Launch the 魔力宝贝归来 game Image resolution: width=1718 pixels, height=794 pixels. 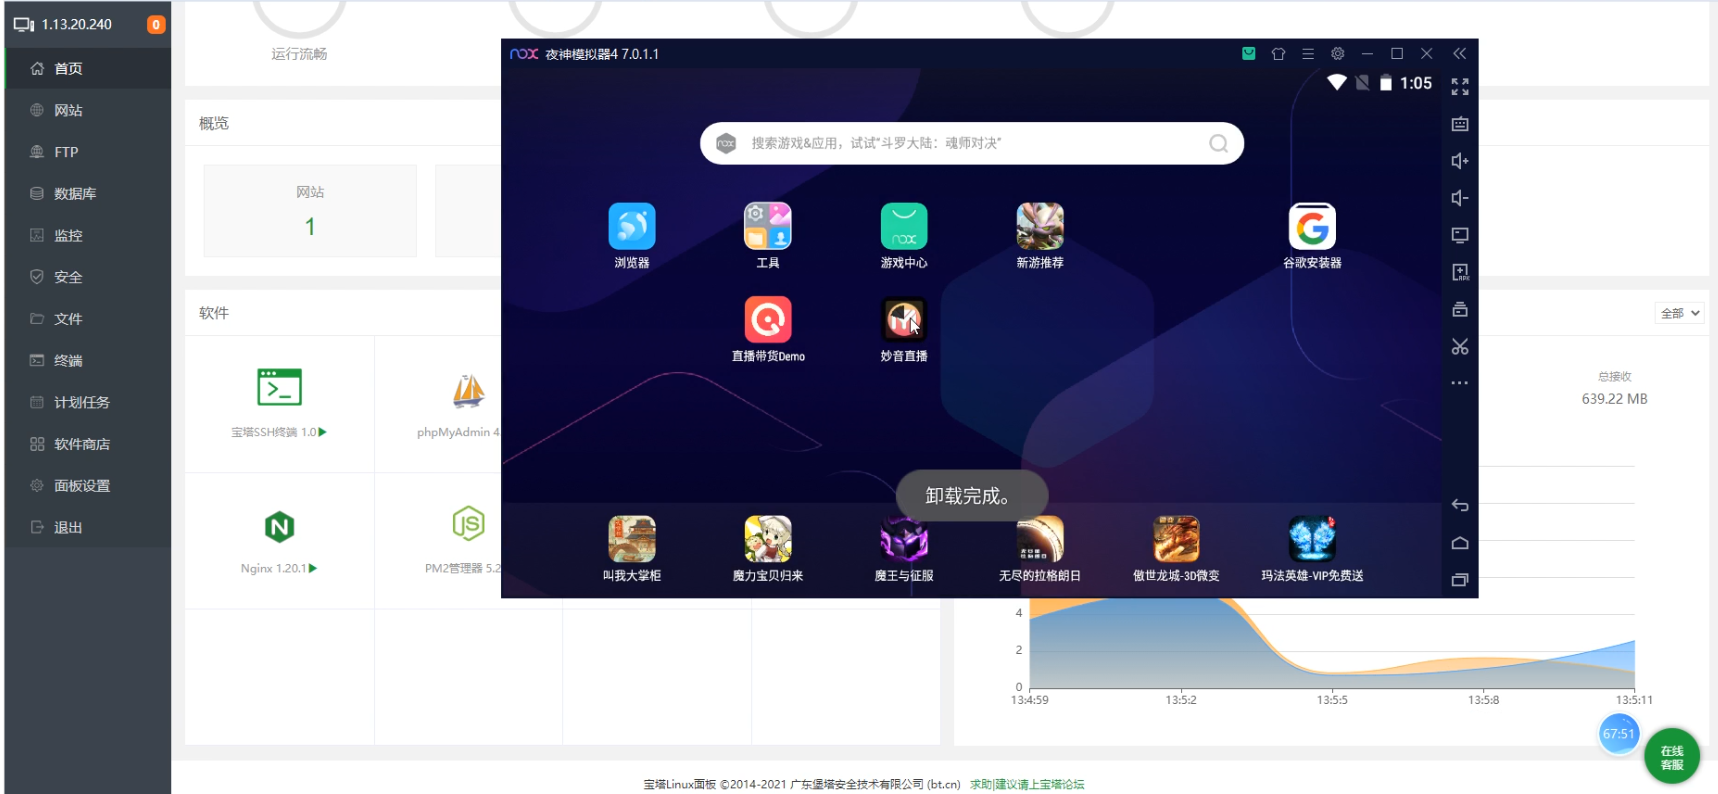[768, 540]
